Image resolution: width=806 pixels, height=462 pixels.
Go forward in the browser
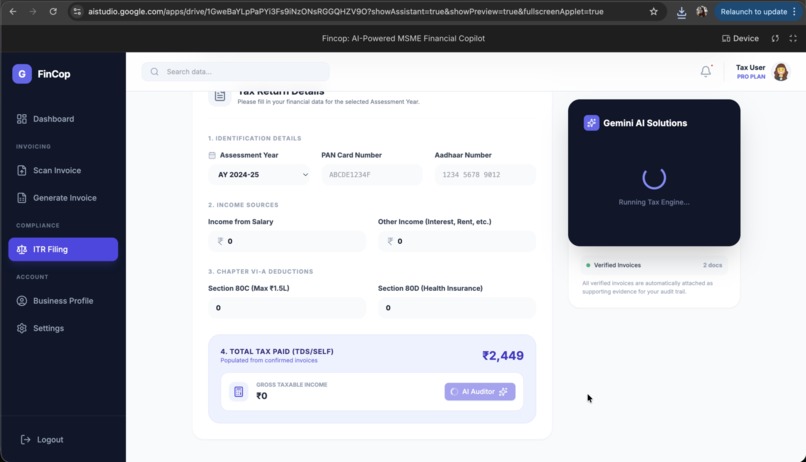pyautogui.click(x=33, y=11)
